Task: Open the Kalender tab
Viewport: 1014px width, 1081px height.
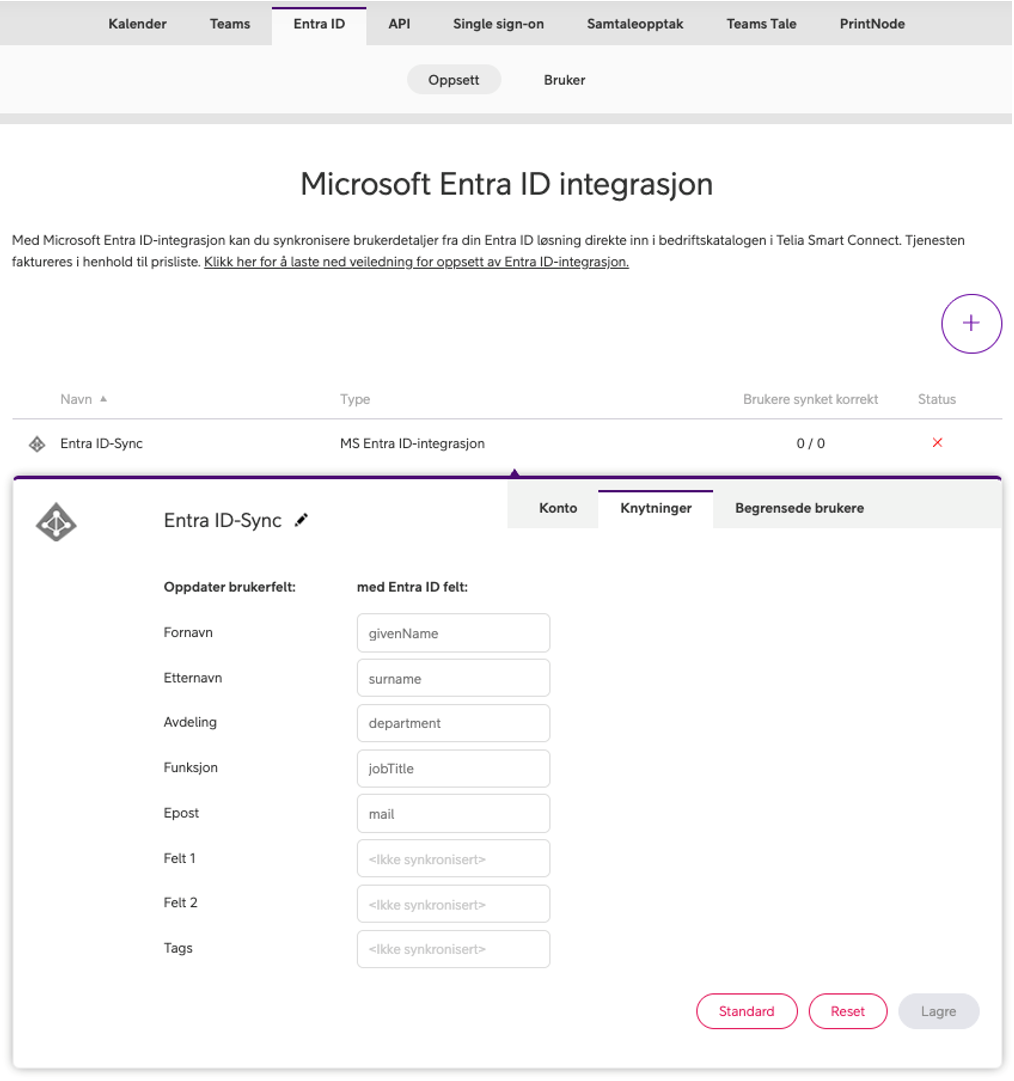Action: click(x=137, y=24)
